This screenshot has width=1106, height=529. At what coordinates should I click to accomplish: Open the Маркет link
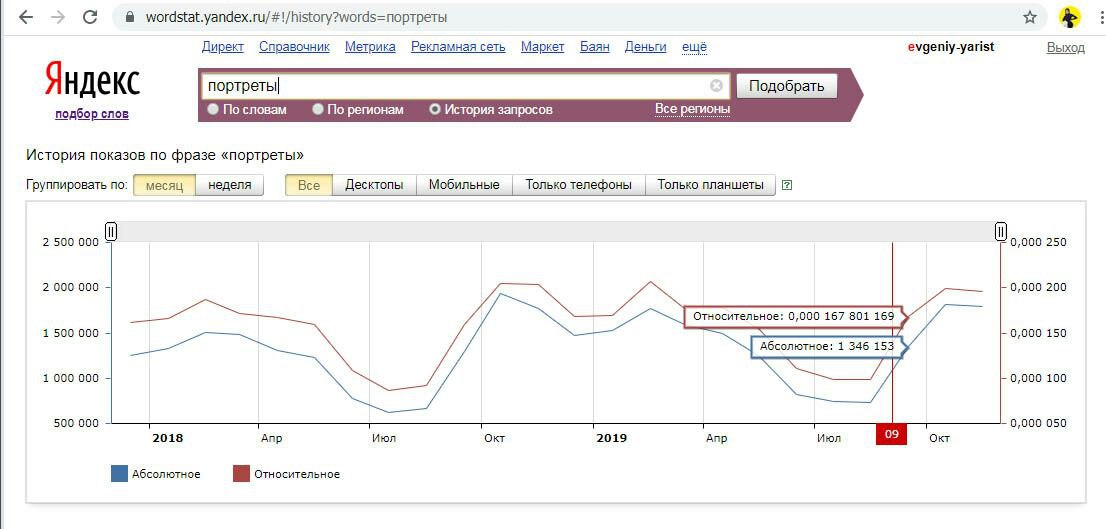click(x=542, y=47)
